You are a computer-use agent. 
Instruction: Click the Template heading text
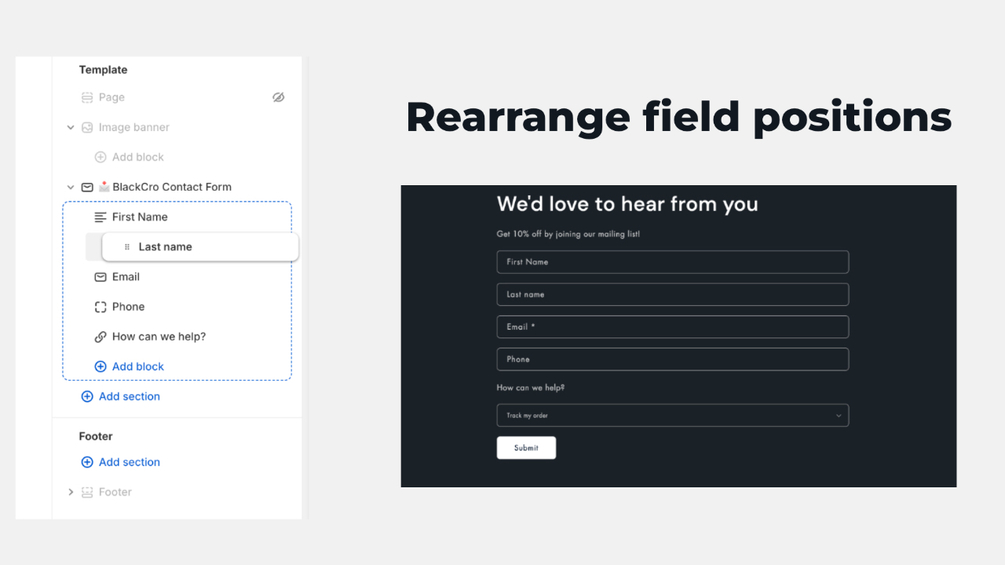(x=103, y=70)
